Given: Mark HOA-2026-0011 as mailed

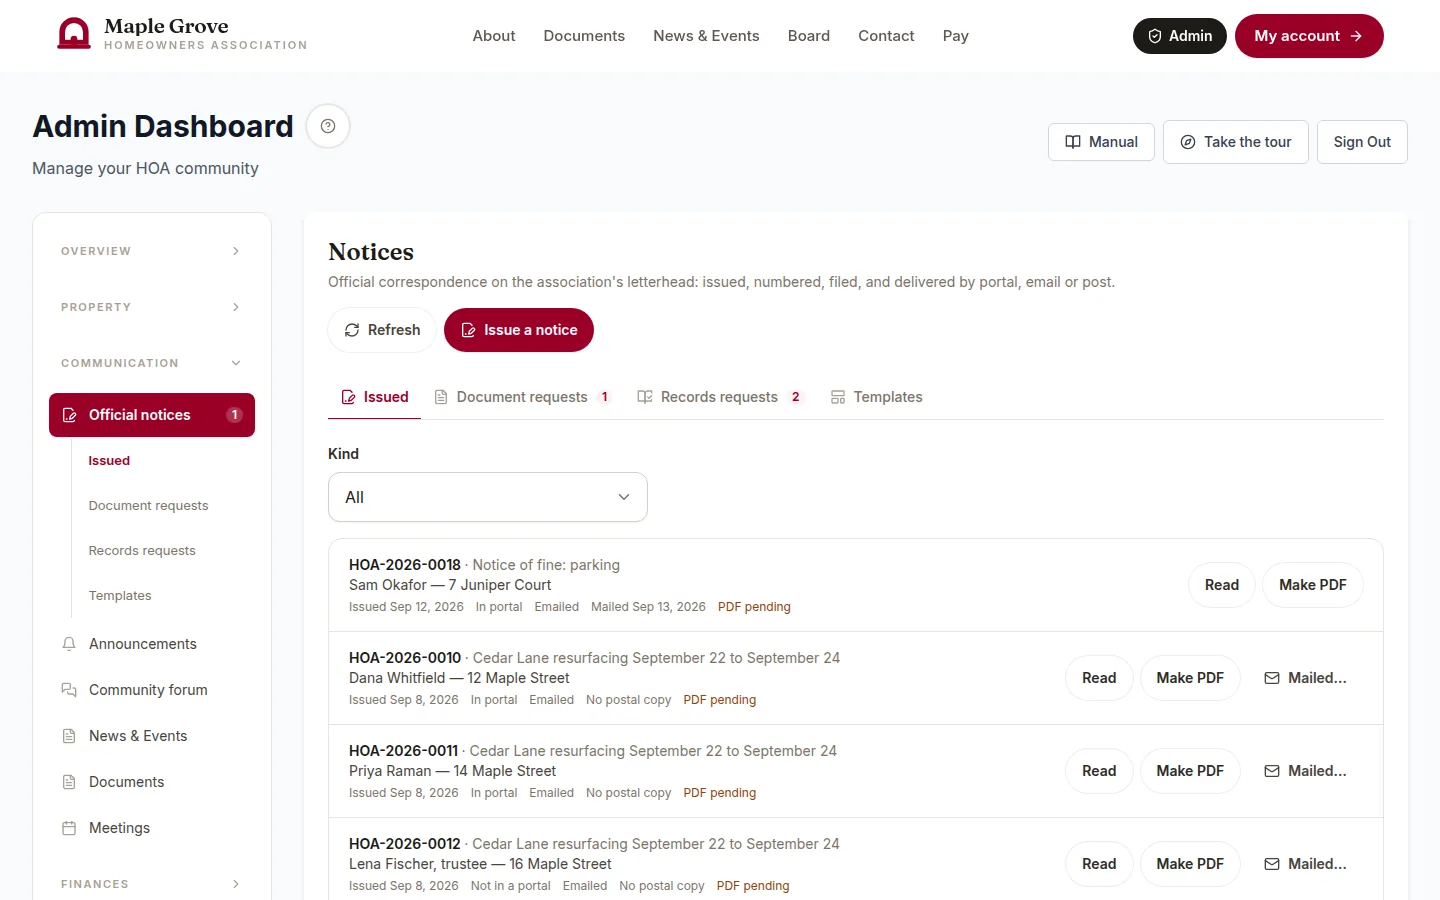Looking at the screenshot, I should click(1306, 771).
